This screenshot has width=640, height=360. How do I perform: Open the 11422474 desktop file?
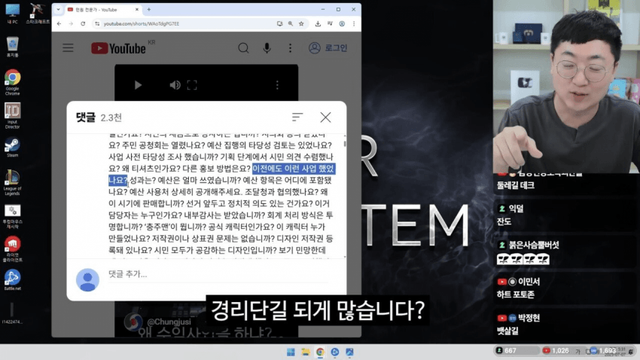tap(12, 313)
